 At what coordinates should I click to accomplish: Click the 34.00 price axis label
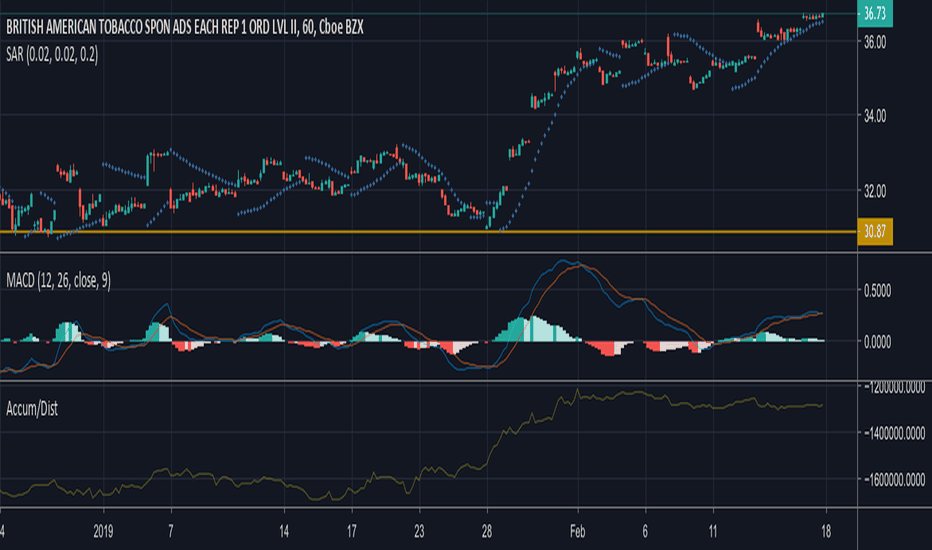[874, 116]
